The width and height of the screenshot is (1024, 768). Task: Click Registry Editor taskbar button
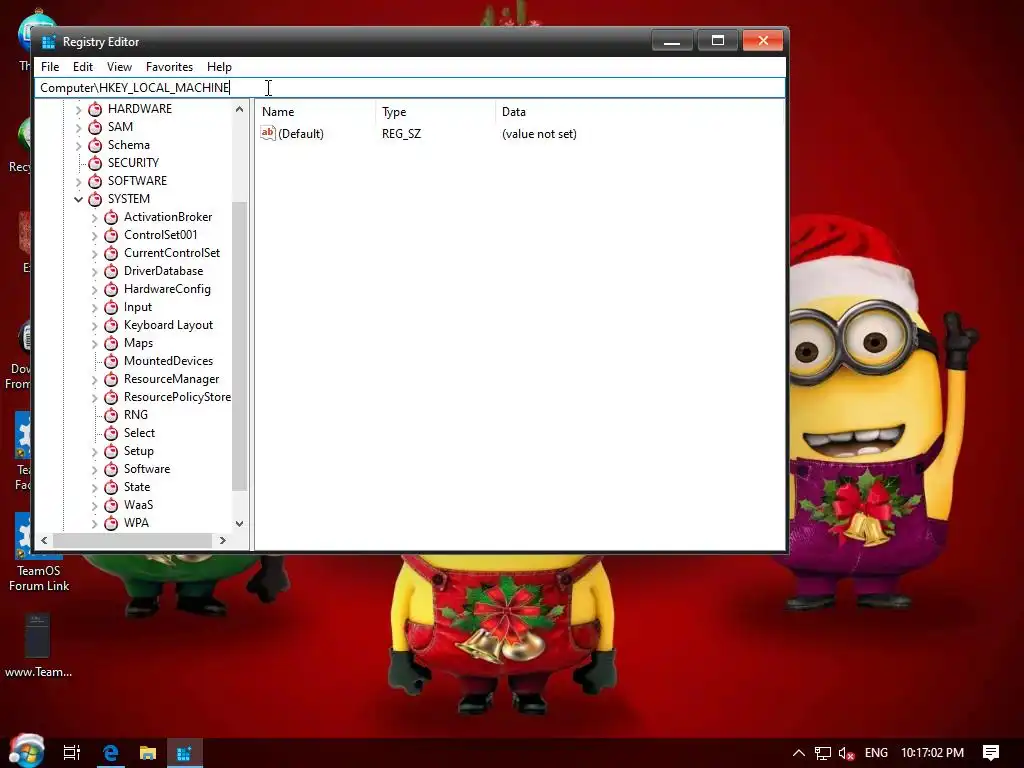(x=184, y=753)
